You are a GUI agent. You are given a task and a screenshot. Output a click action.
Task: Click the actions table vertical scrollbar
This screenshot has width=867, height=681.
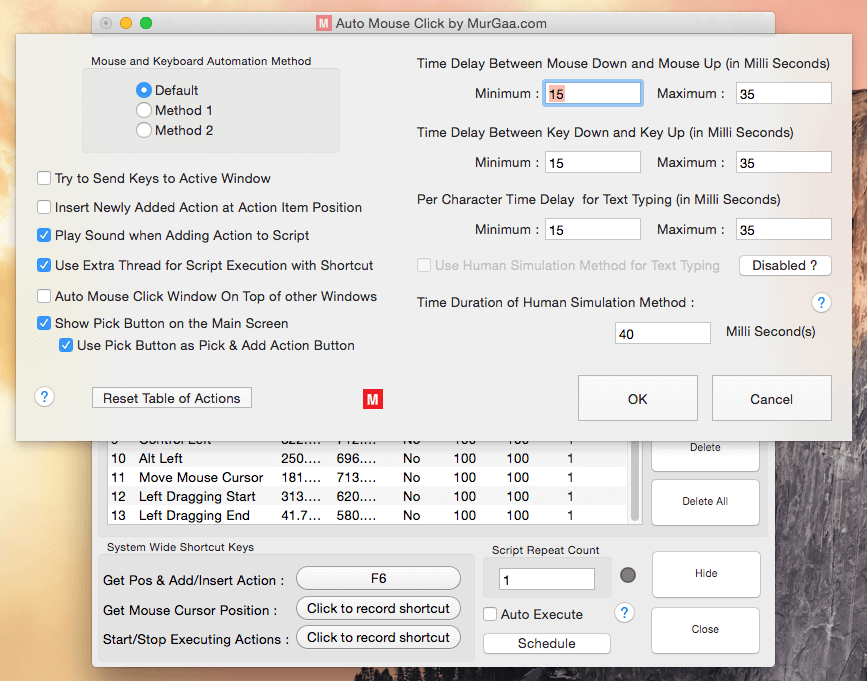click(x=635, y=481)
